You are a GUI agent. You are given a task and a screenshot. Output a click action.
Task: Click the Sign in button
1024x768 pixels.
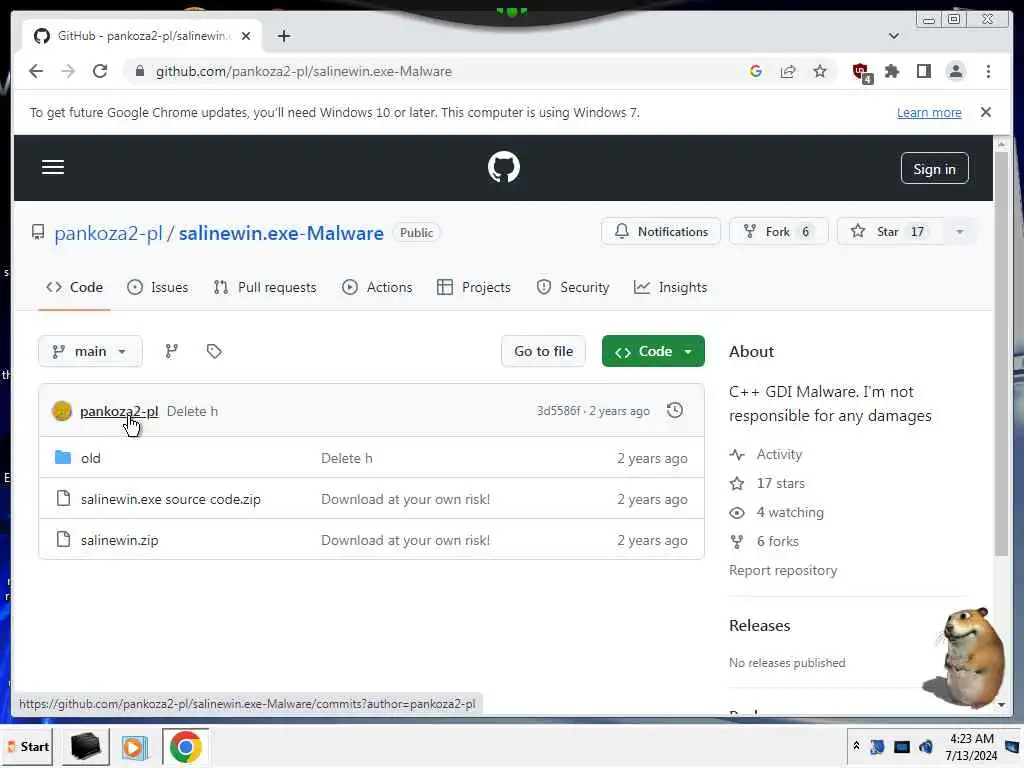(x=934, y=168)
